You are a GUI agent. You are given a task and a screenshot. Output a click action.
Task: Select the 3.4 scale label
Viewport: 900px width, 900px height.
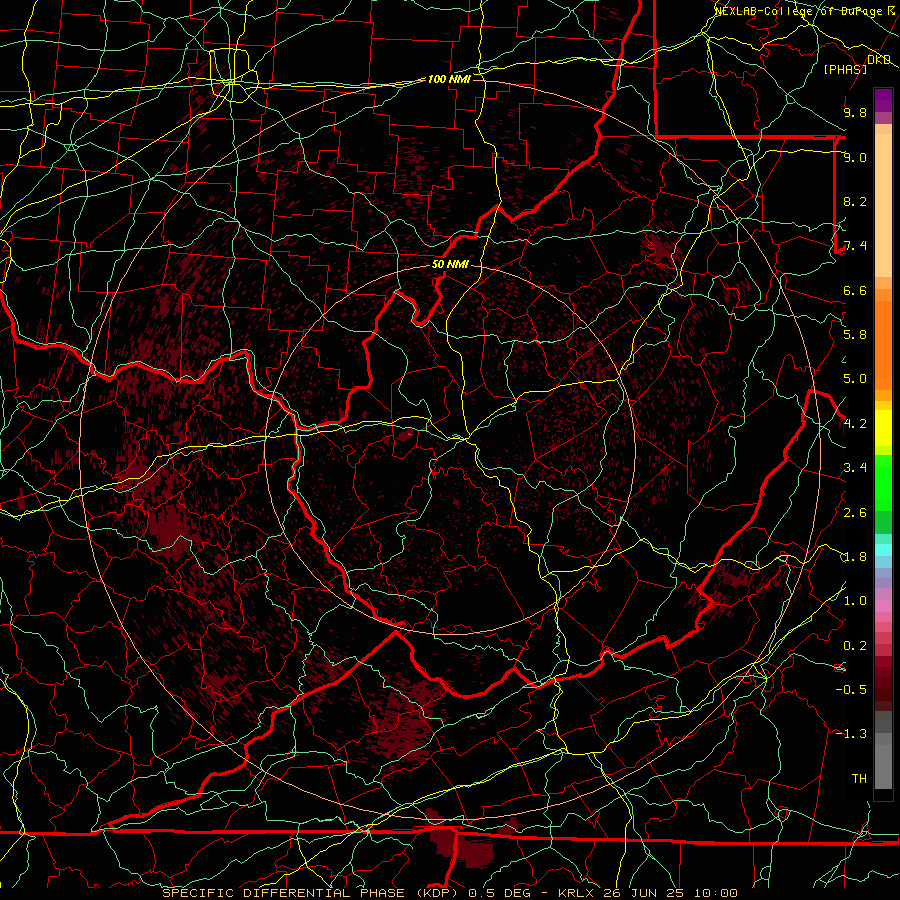click(855, 468)
